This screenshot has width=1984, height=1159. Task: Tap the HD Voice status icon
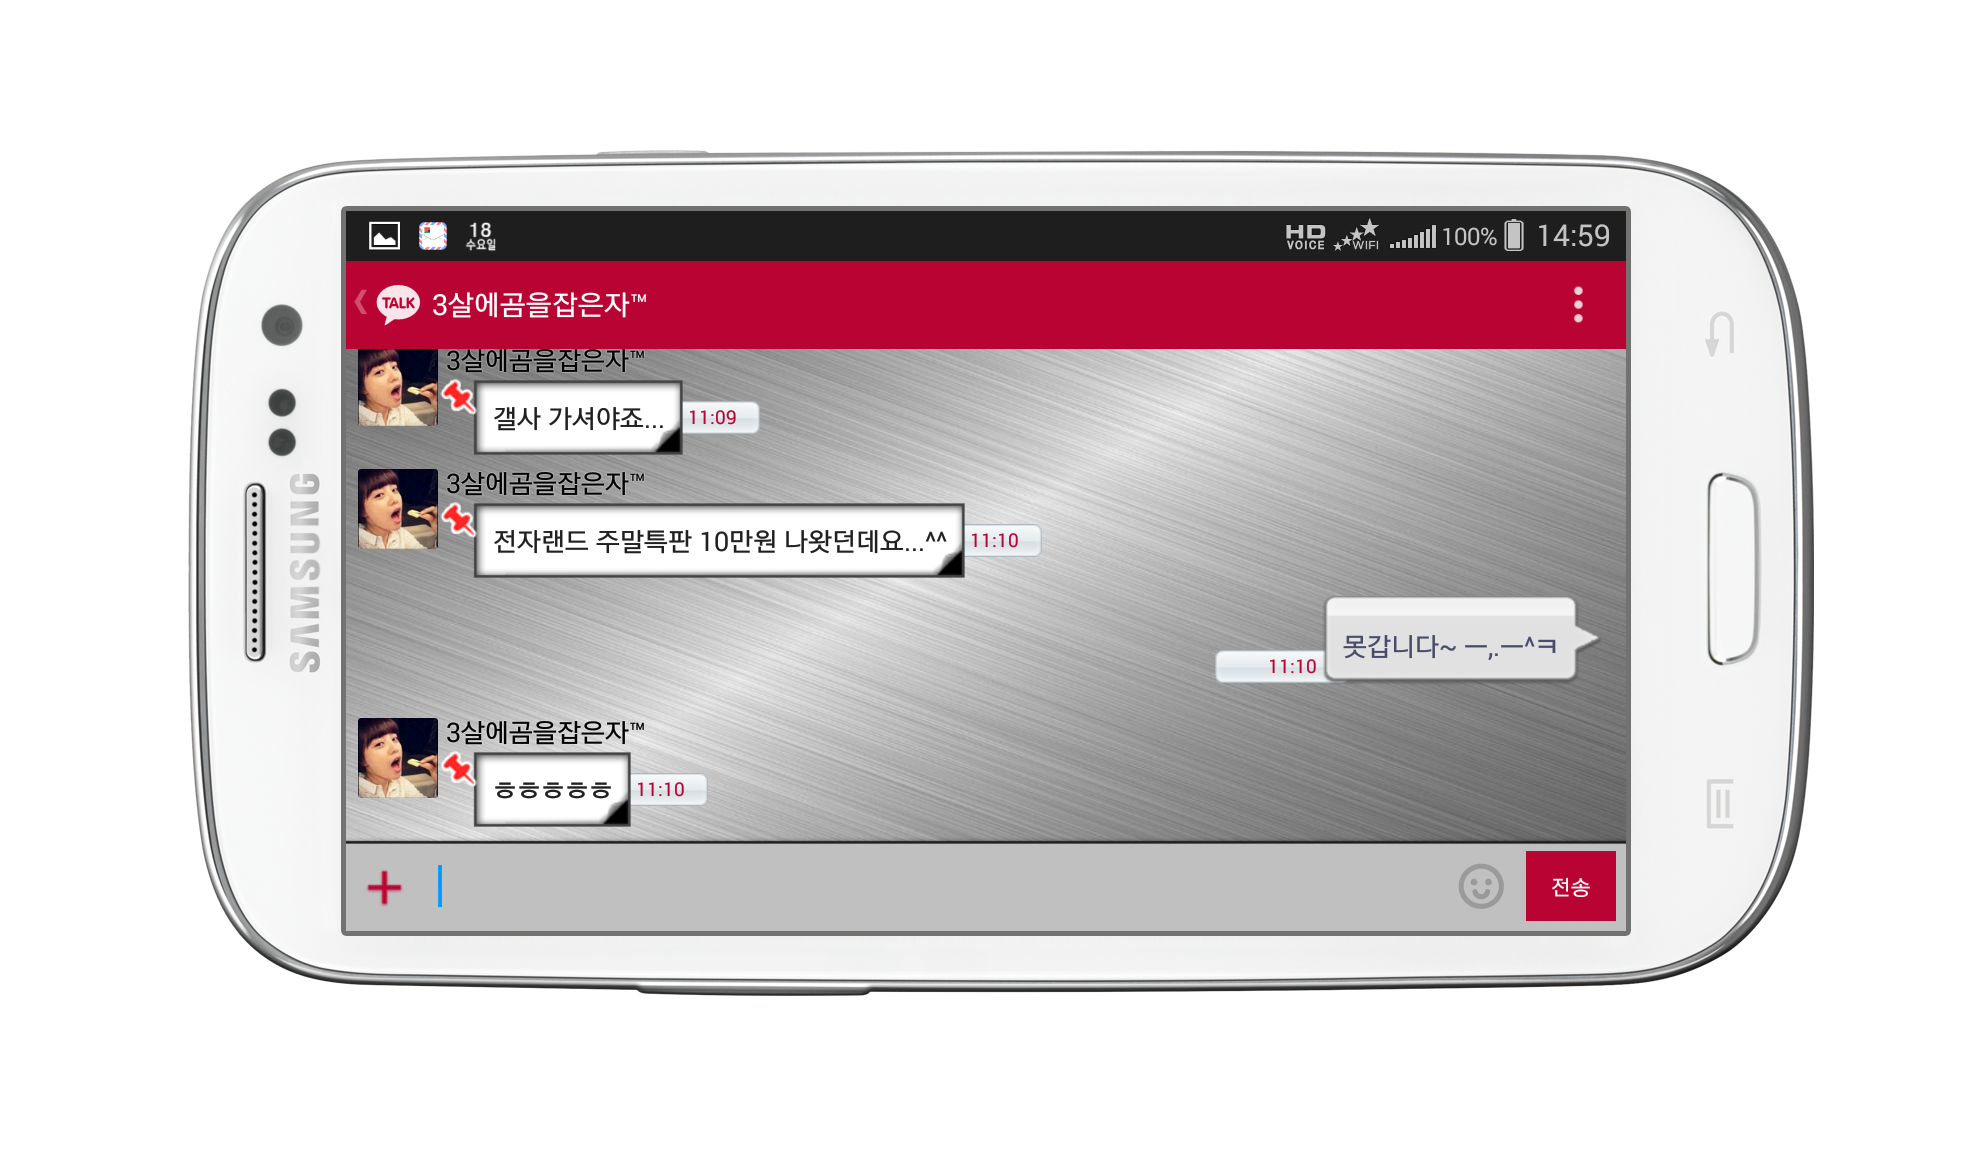pyautogui.click(x=1305, y=236)
